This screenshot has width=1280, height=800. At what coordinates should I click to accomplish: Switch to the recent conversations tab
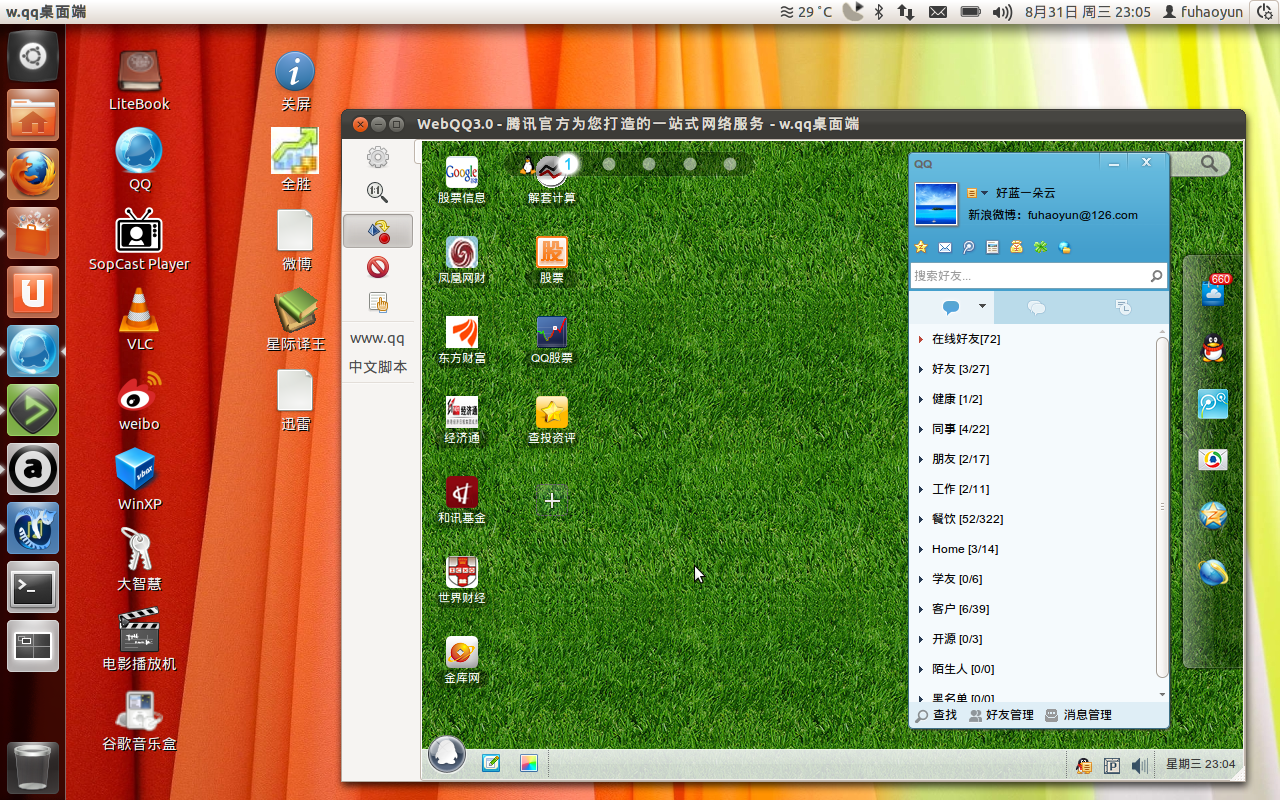tap(1123, 307)
